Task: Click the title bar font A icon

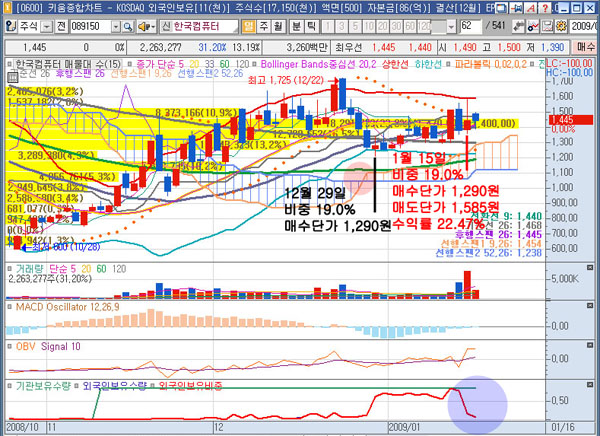Action: click(x=531, y=7)
